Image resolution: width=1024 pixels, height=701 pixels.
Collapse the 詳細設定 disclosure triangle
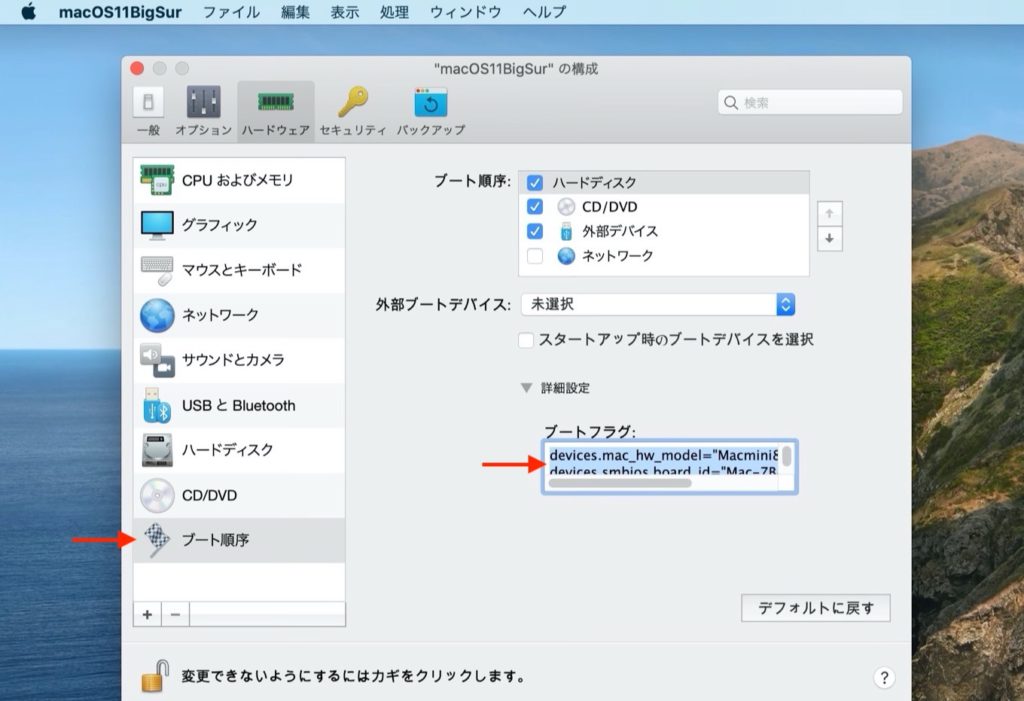(526, 388)
